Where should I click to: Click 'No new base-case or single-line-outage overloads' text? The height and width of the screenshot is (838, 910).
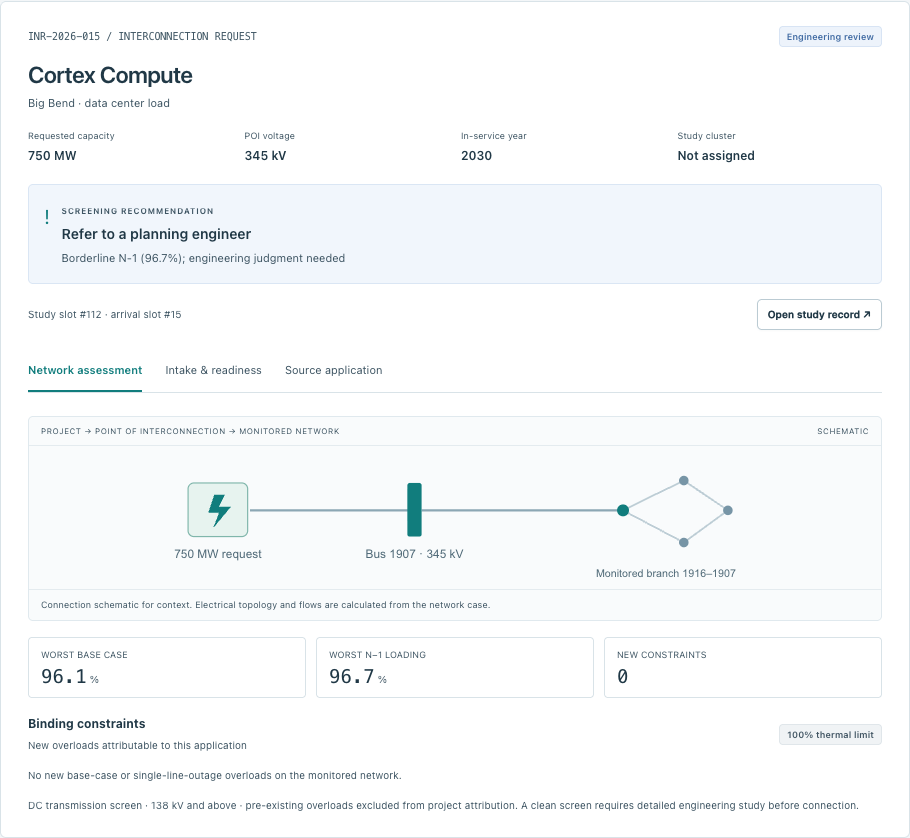pyautogui.click(x=215, y=776)
